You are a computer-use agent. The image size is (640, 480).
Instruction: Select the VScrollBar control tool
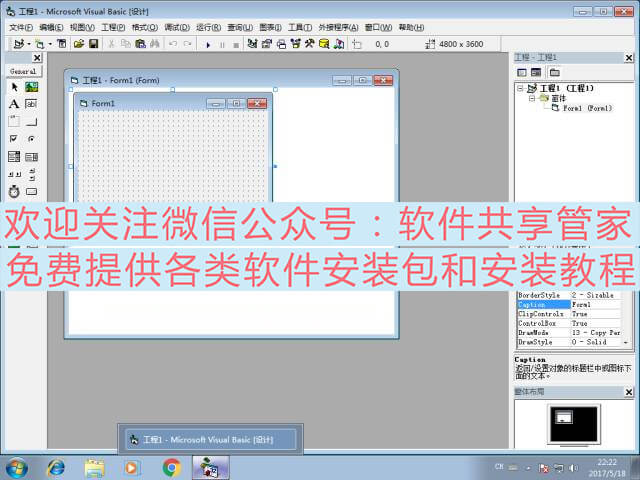coord(31,174)
